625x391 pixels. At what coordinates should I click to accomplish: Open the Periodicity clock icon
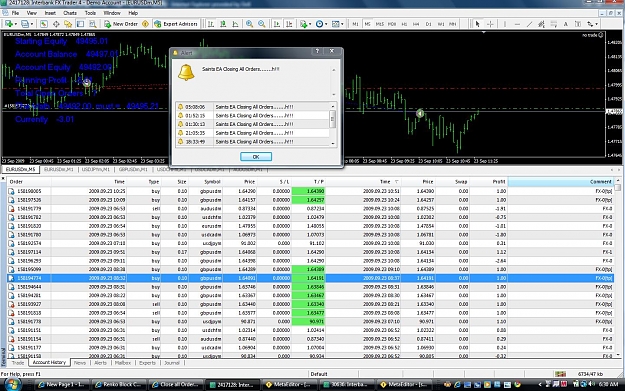(319, 24)
